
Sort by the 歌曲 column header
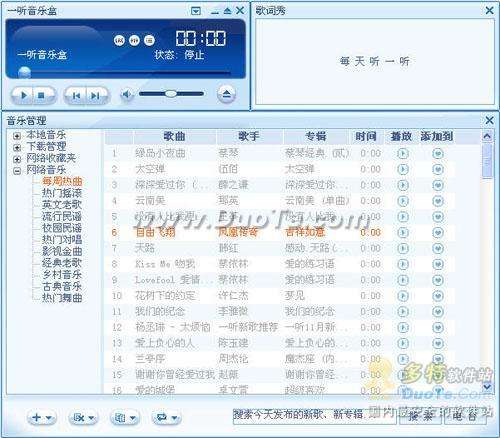(174, 137)
